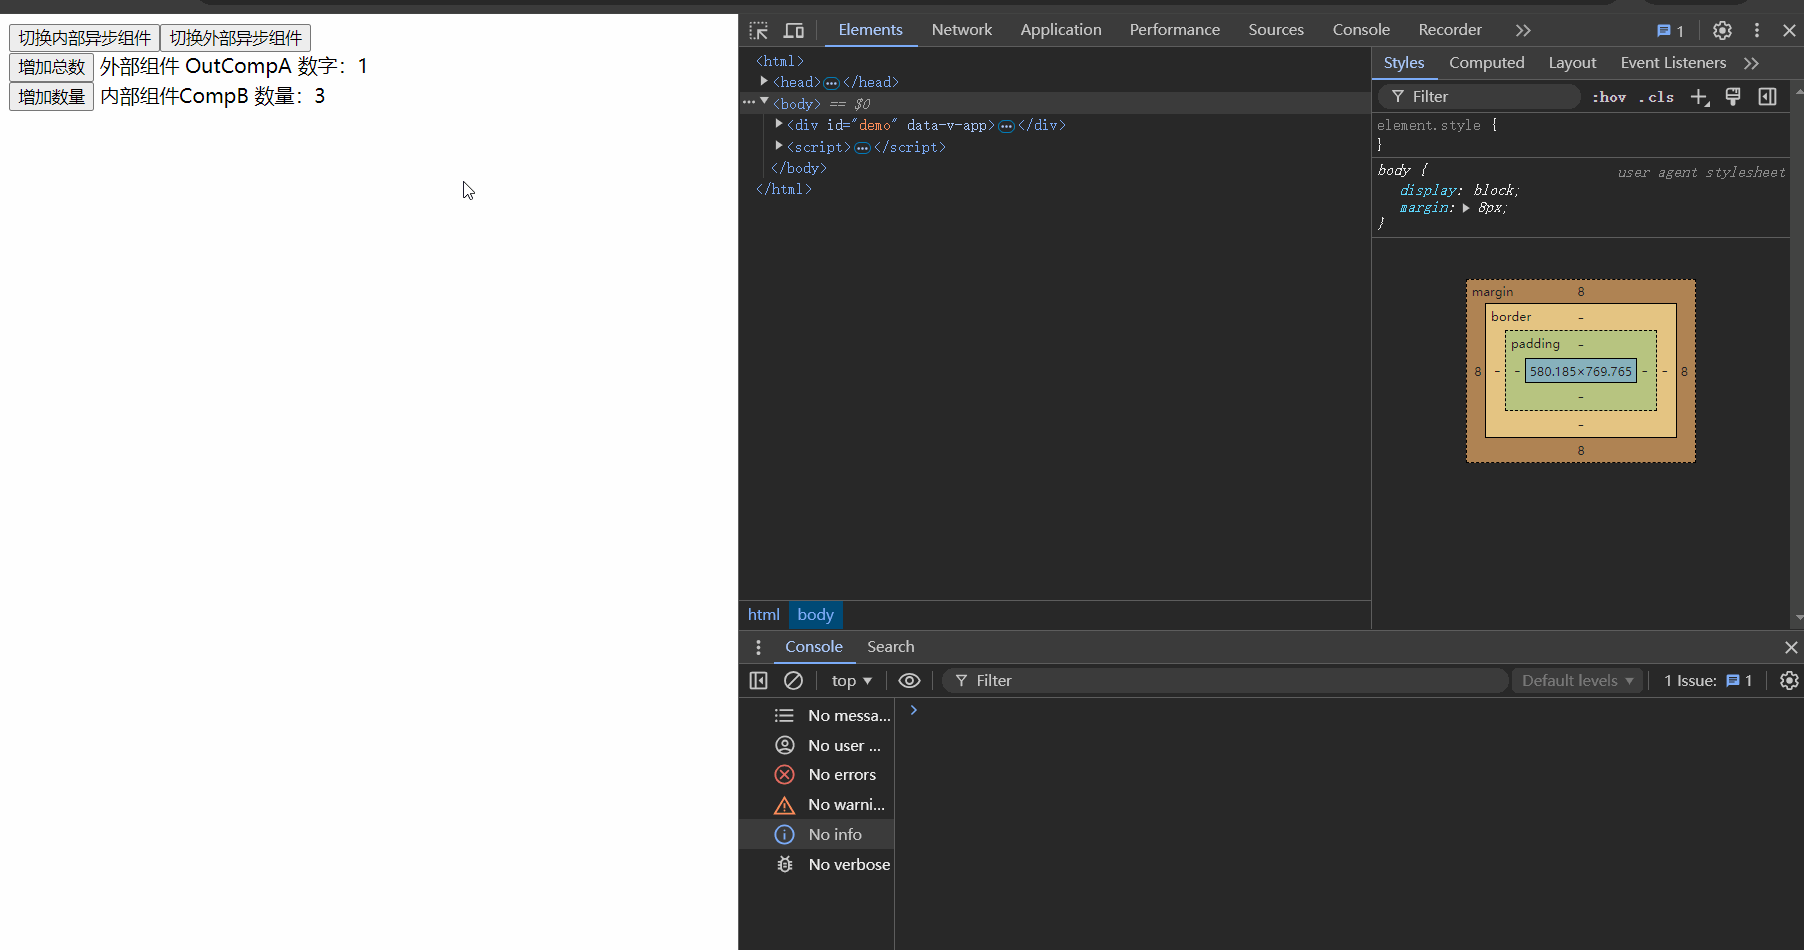Switch to the Network tab
Viewport: 1804px width, 950px height.
(x=962, y=30)
